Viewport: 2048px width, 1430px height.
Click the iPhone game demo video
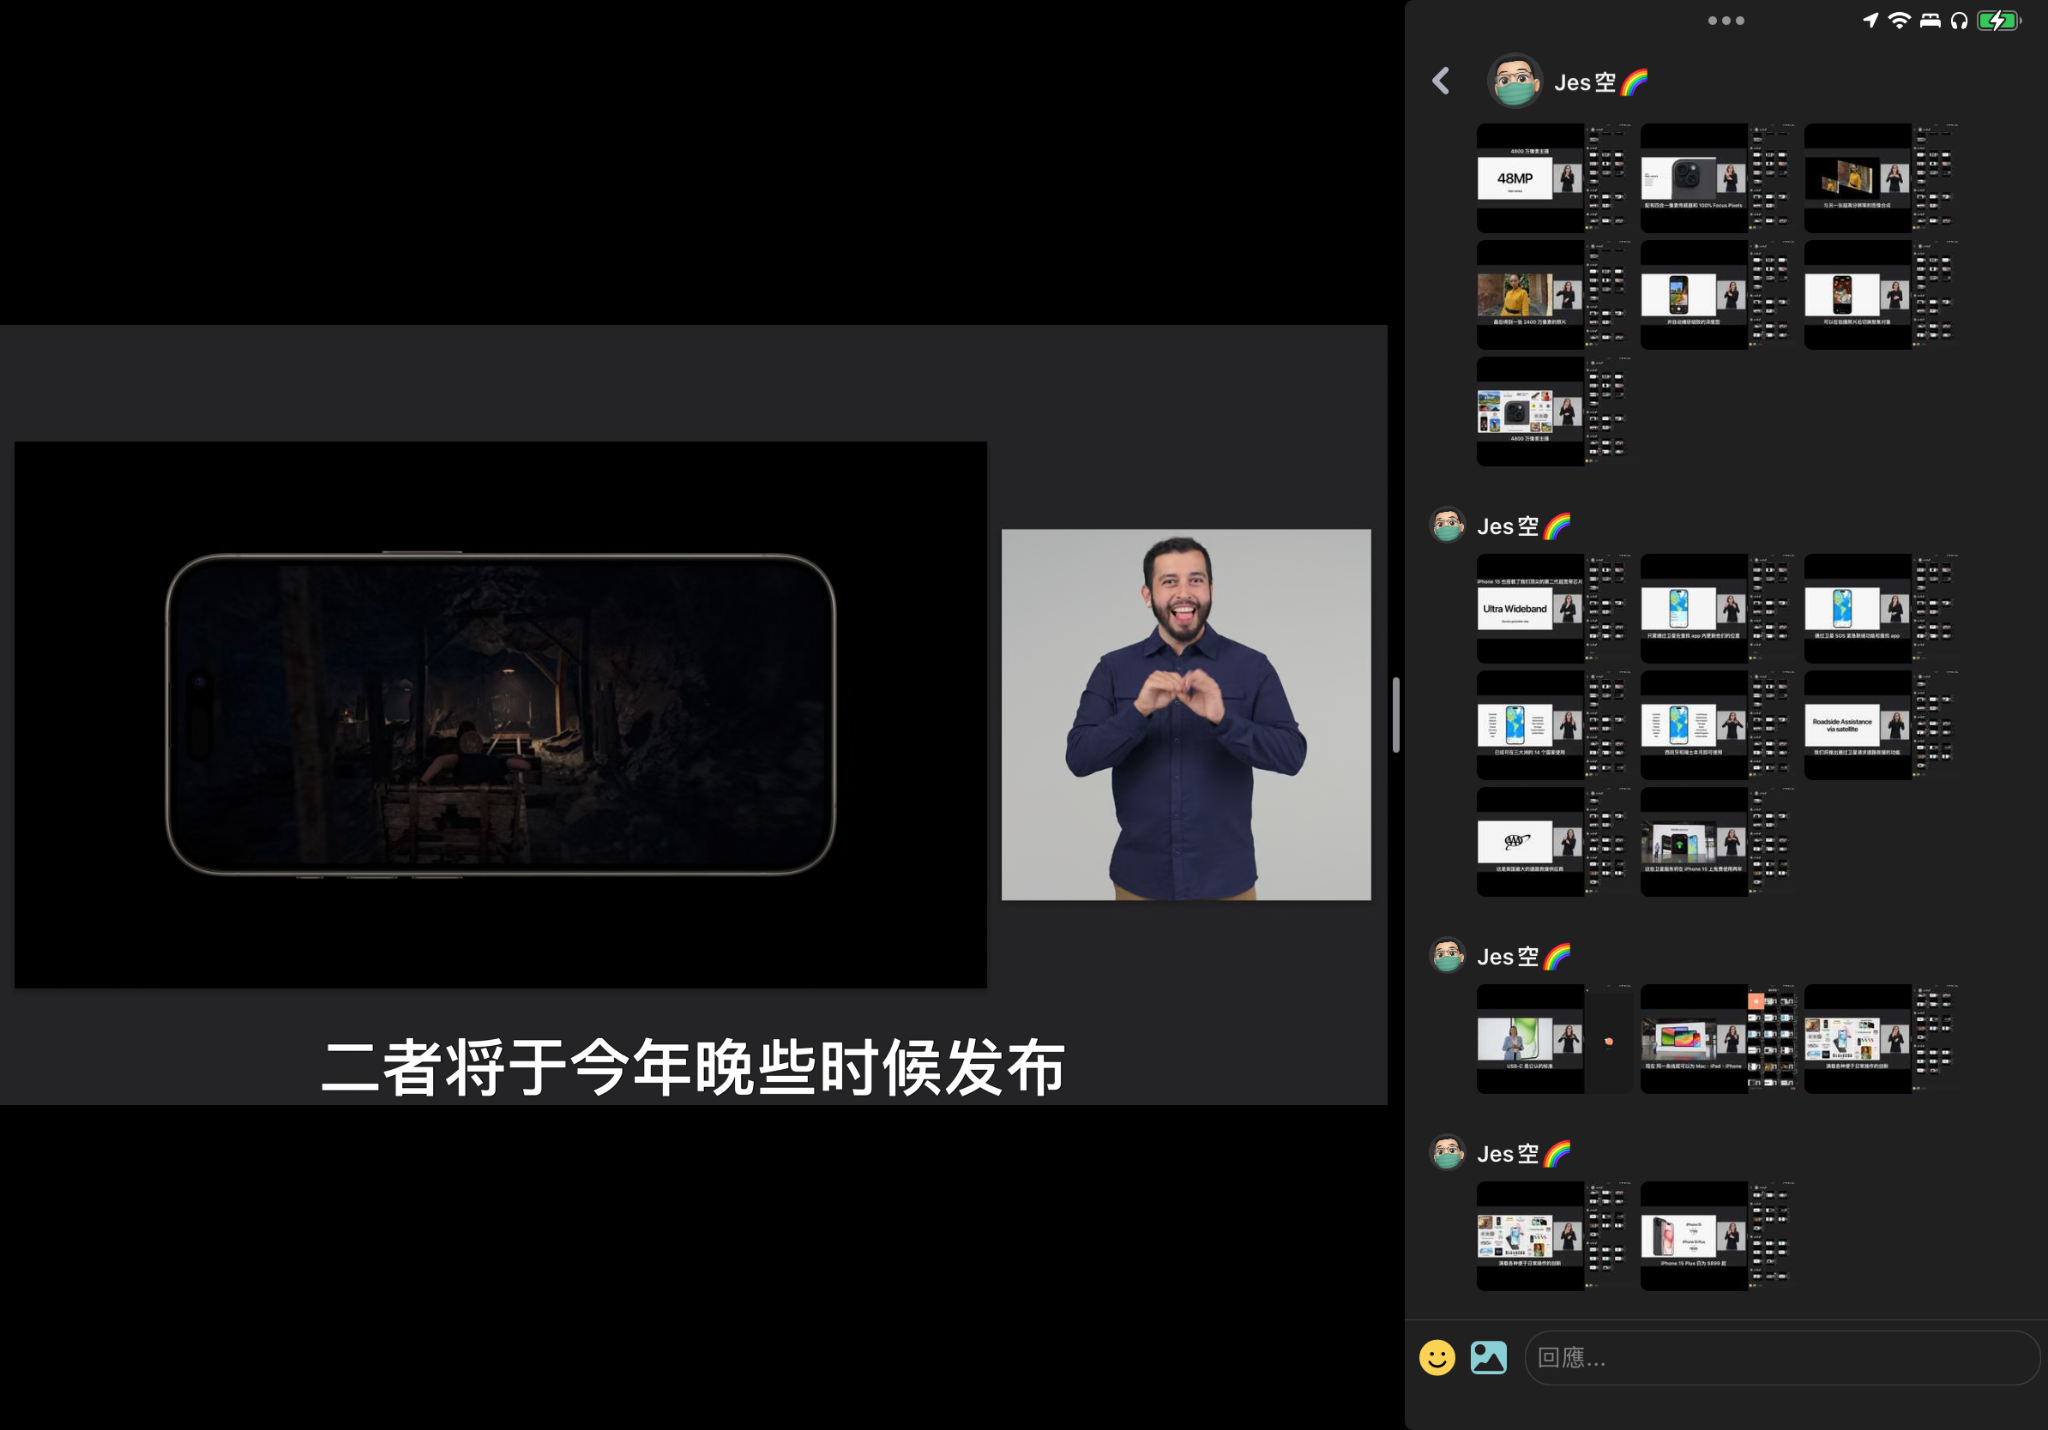[x=500, y=715]
